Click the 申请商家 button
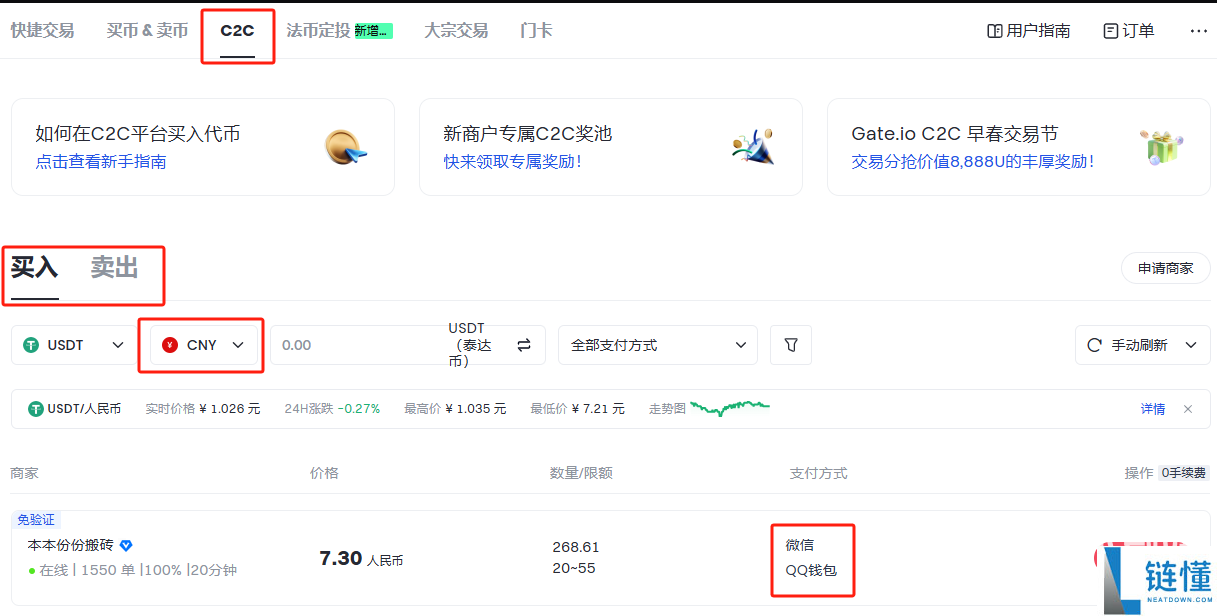Image resolution: width=1217 pixels, height=616 pixels. 1165,268
